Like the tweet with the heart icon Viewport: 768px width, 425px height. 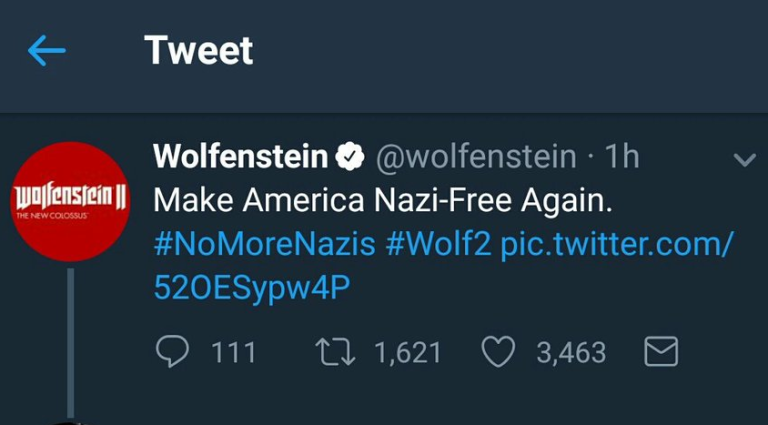click(x=497, y=351)
